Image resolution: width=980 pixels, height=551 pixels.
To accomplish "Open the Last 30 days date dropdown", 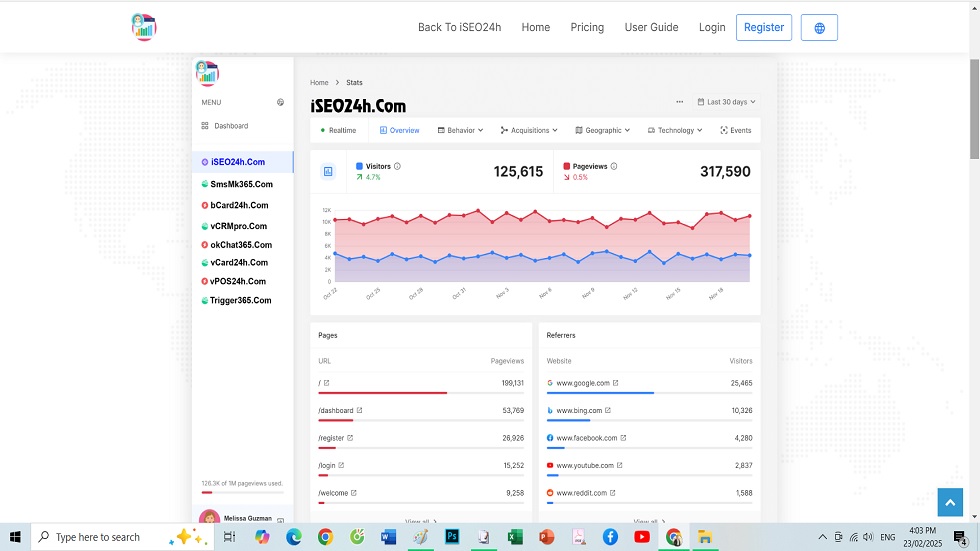I will click(727, 102).
